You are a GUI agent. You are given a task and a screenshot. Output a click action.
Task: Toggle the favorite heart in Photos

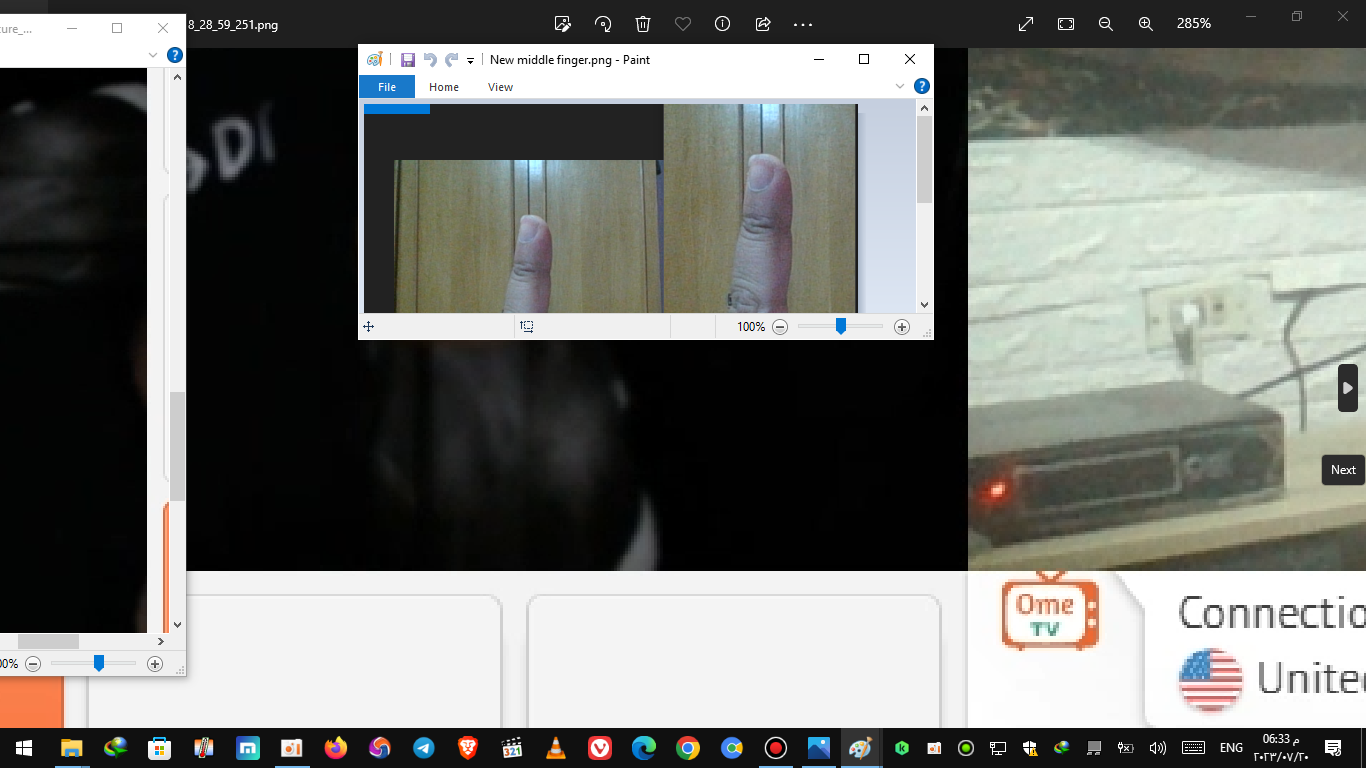click(x=683, y=24)
